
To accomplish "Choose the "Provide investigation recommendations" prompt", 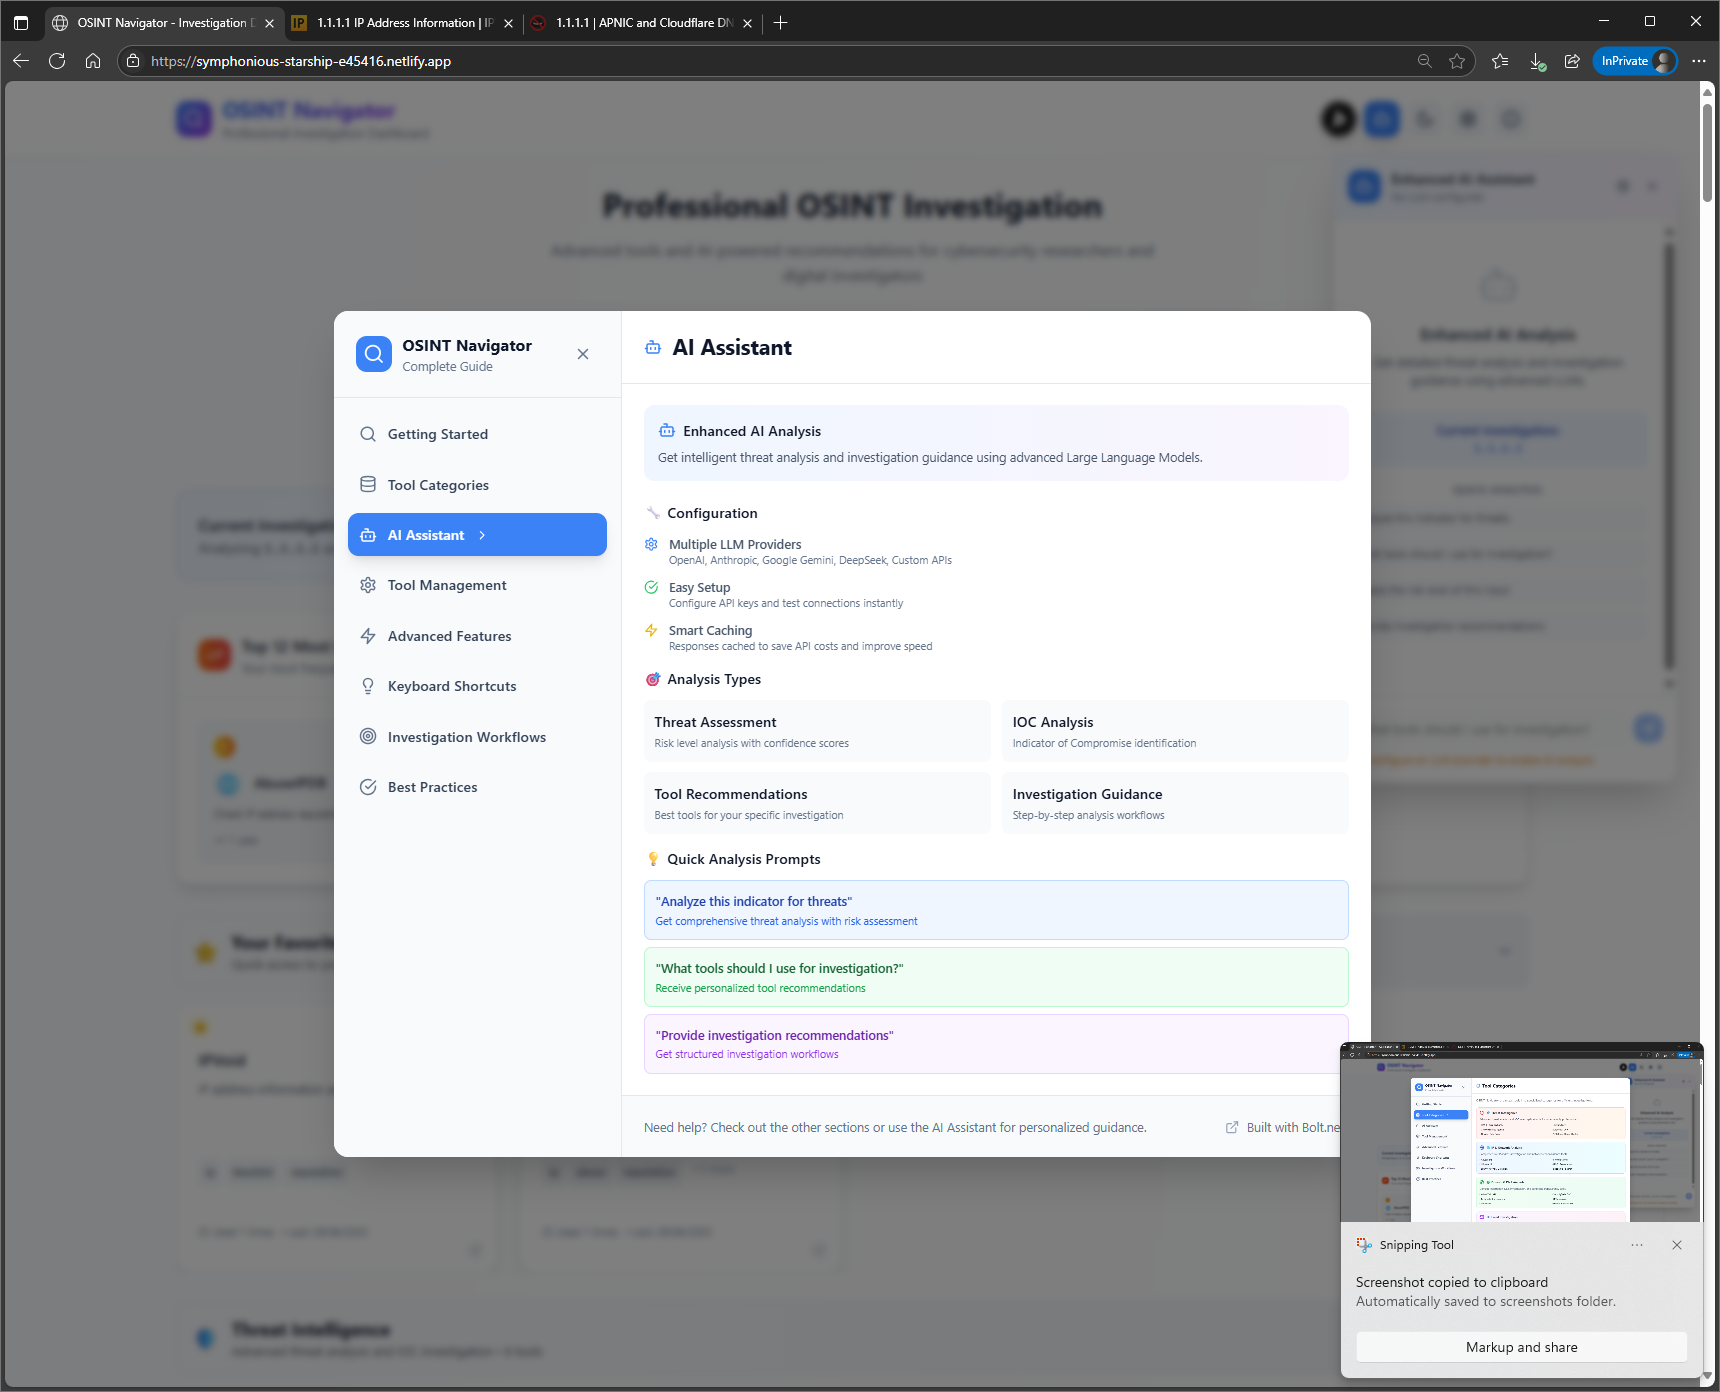I will [x=996, y=1044].
